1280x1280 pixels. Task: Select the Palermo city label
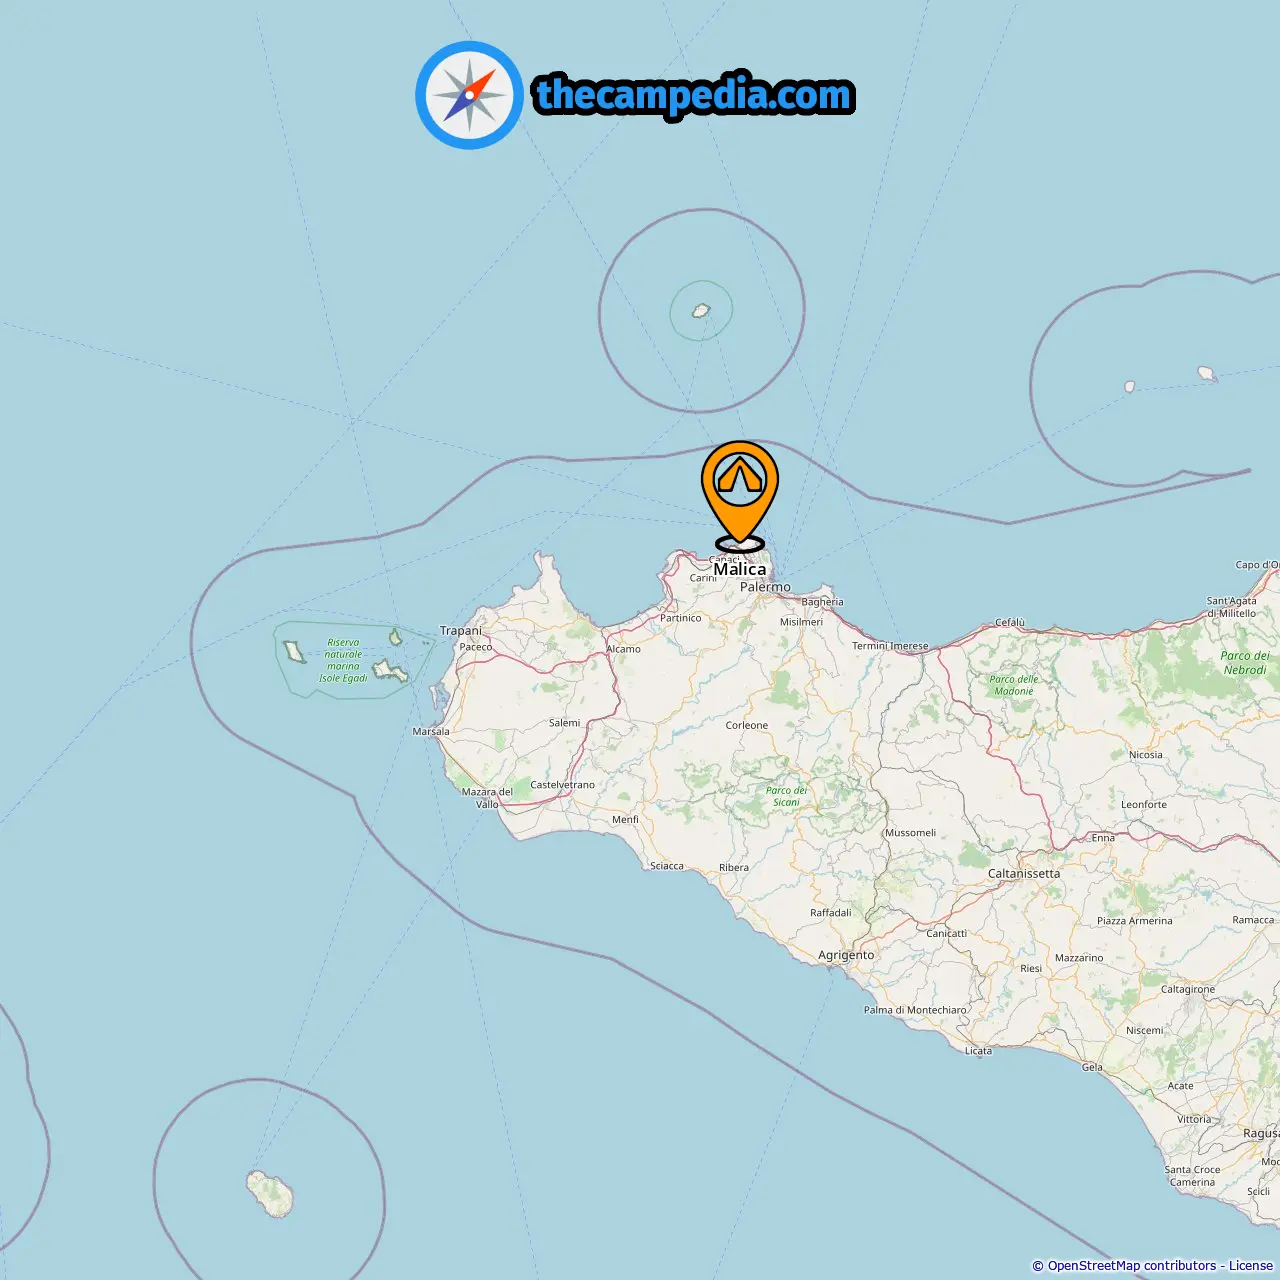(x=765, y=587)
